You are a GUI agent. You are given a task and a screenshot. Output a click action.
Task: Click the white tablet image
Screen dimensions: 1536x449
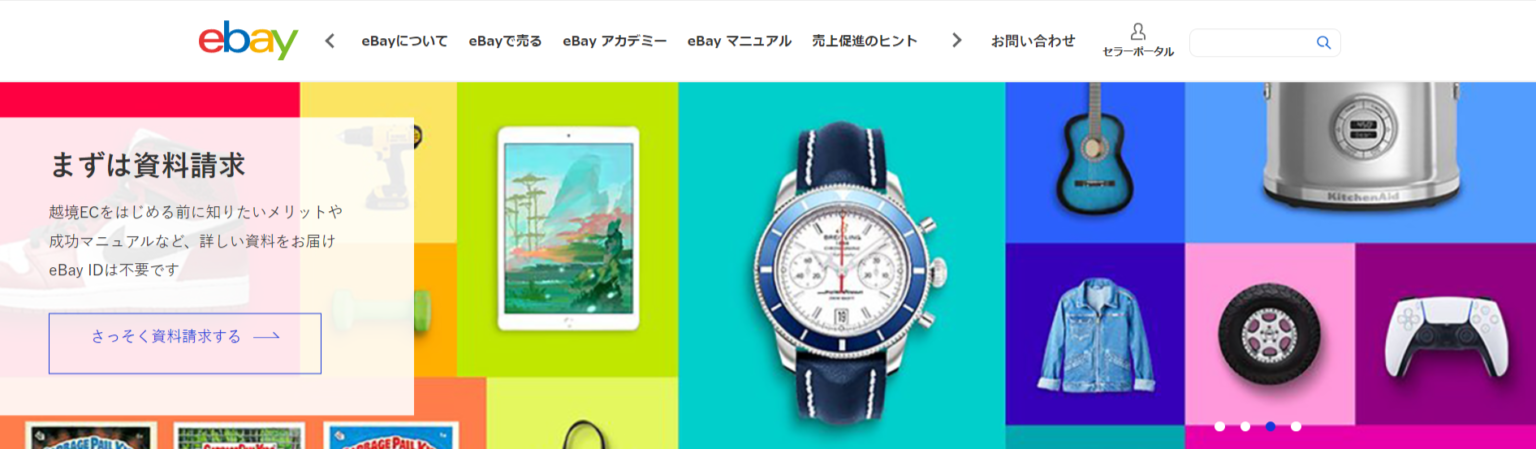pos(567,229)
